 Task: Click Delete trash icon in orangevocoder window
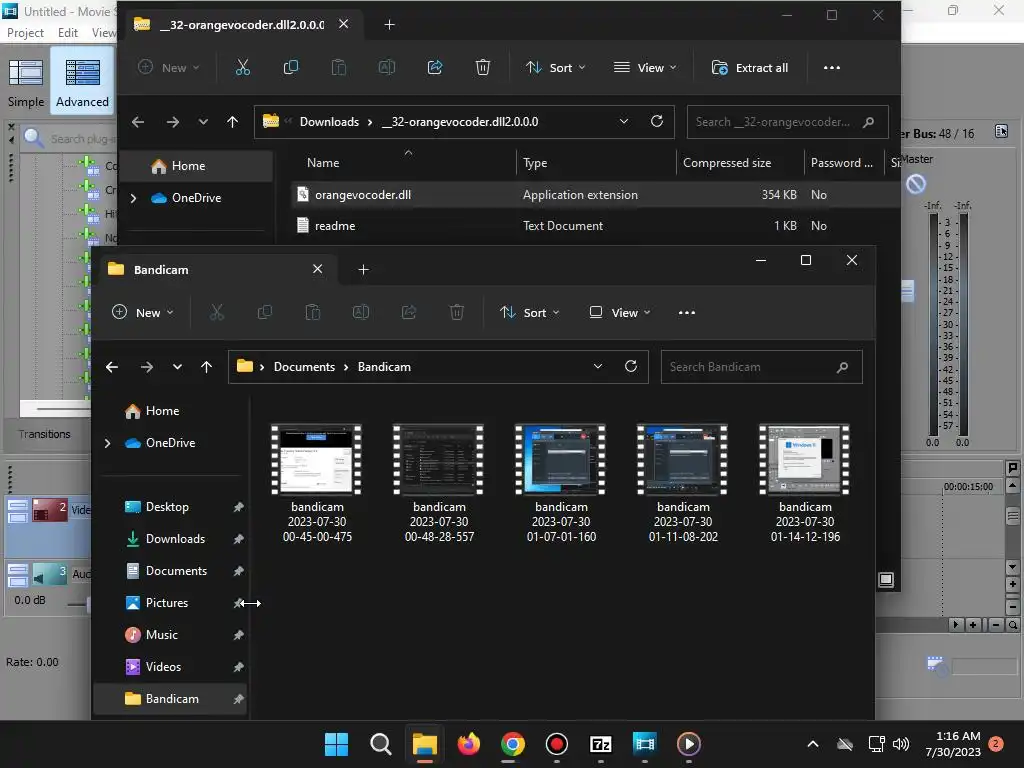(483, 67)
